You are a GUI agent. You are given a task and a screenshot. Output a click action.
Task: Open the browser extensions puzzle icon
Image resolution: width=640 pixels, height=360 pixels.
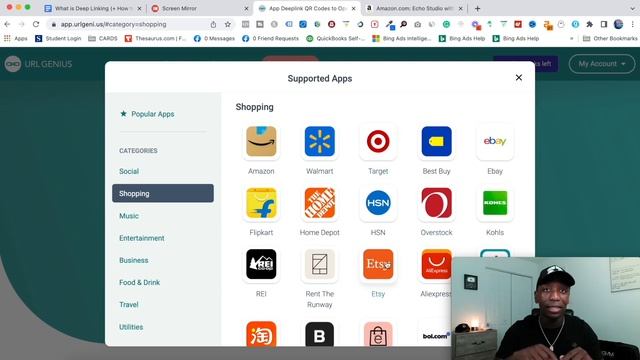click(589, 24)
